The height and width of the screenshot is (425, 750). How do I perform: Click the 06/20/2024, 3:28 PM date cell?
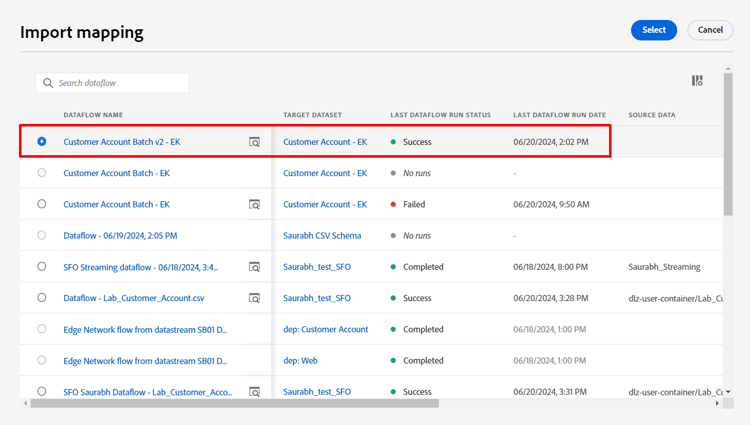551,298
